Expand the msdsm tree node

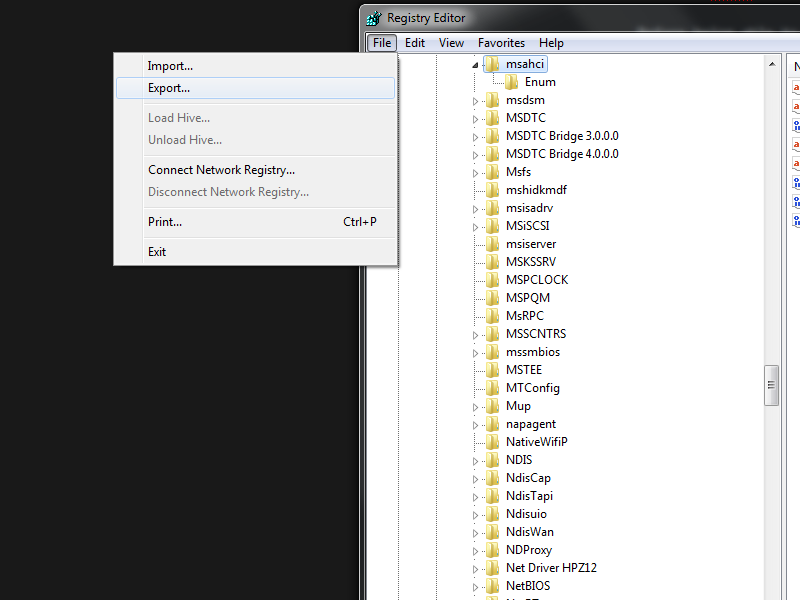475,101
